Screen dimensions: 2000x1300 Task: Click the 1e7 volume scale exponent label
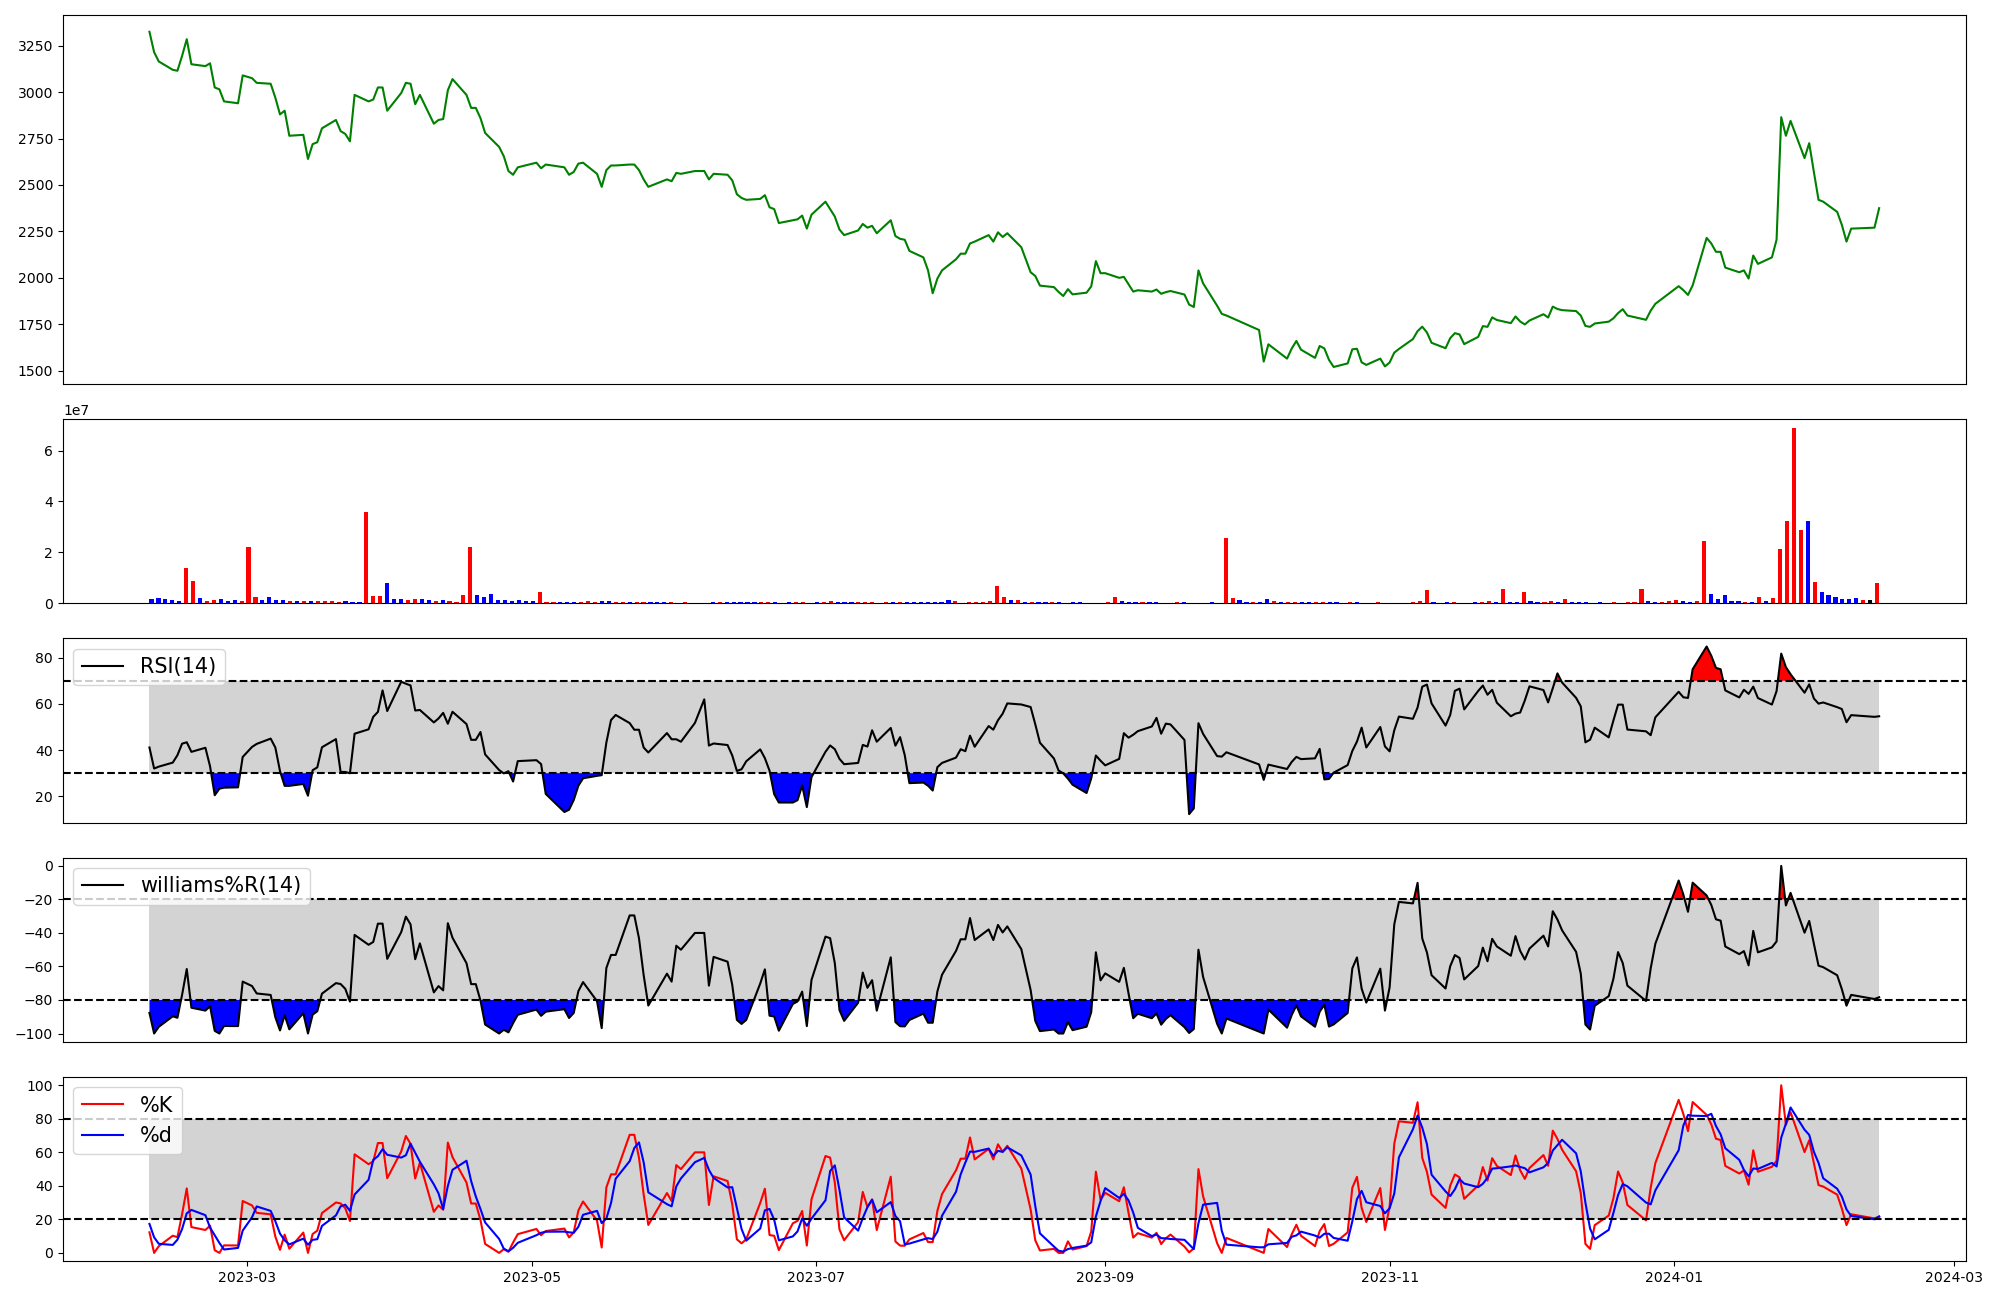click(x=77, y=410)
